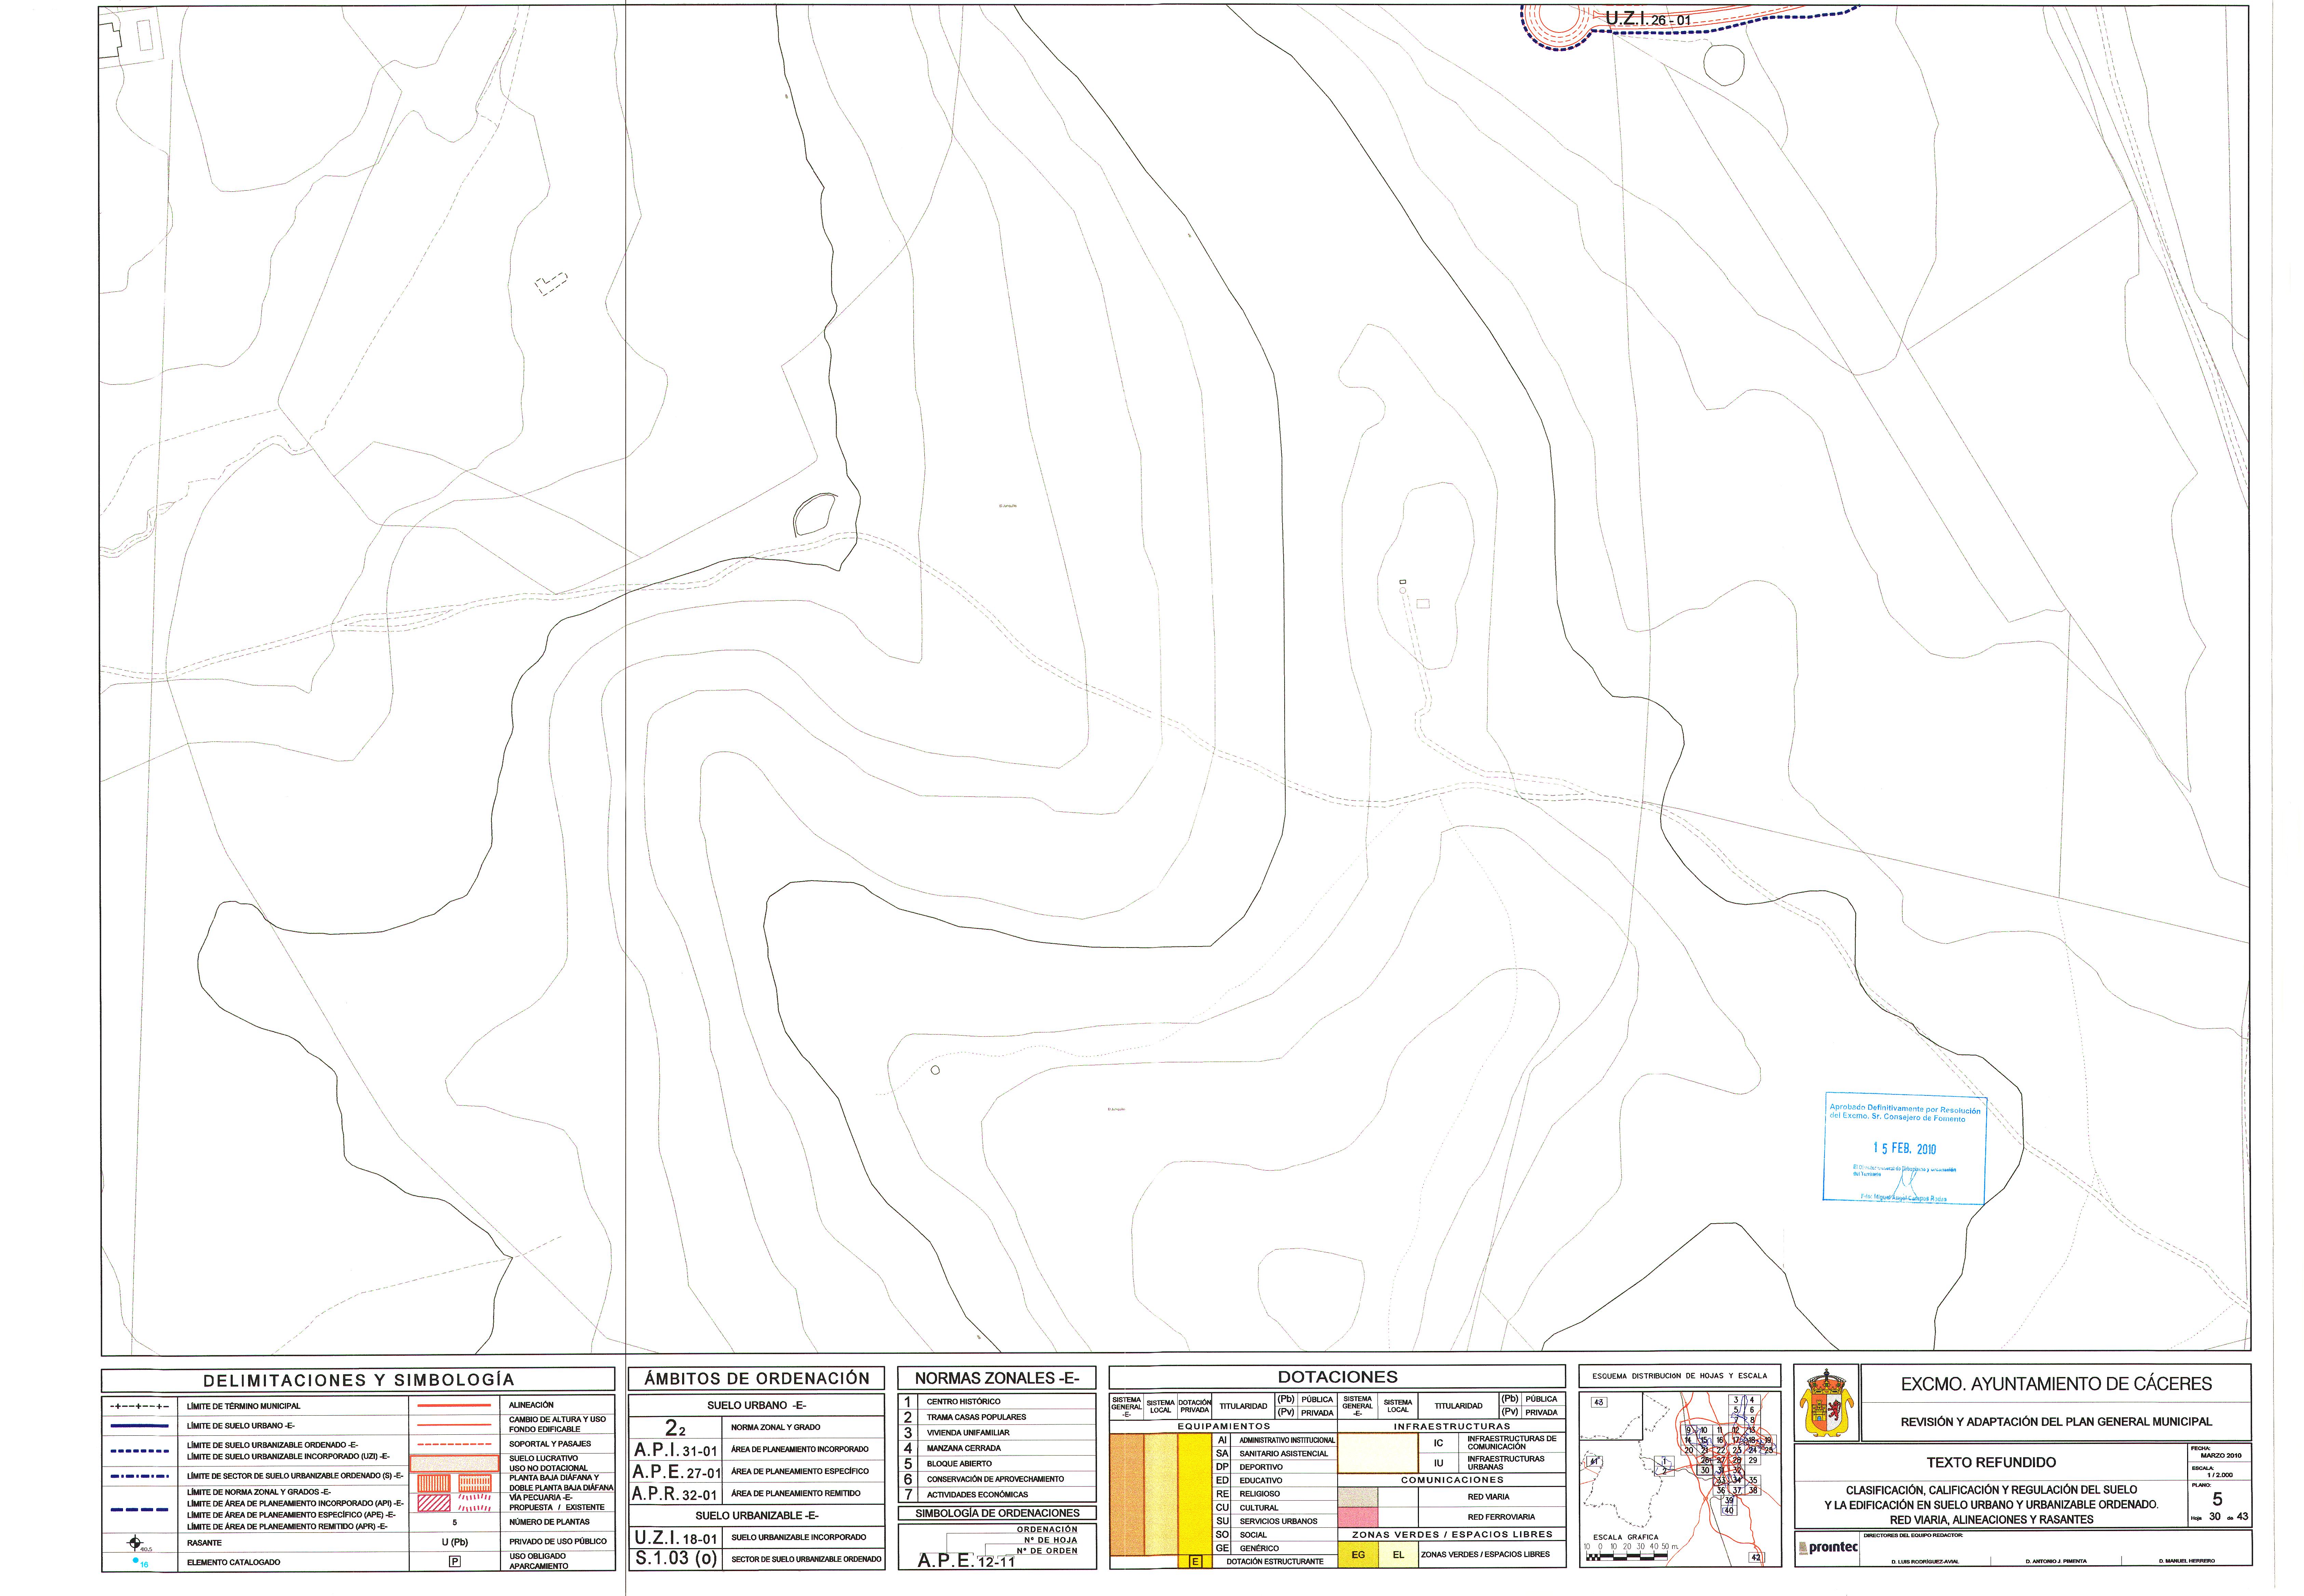Click the Dotaciones panel heading
2304x1596 pixels.
pos(1337,1377)
